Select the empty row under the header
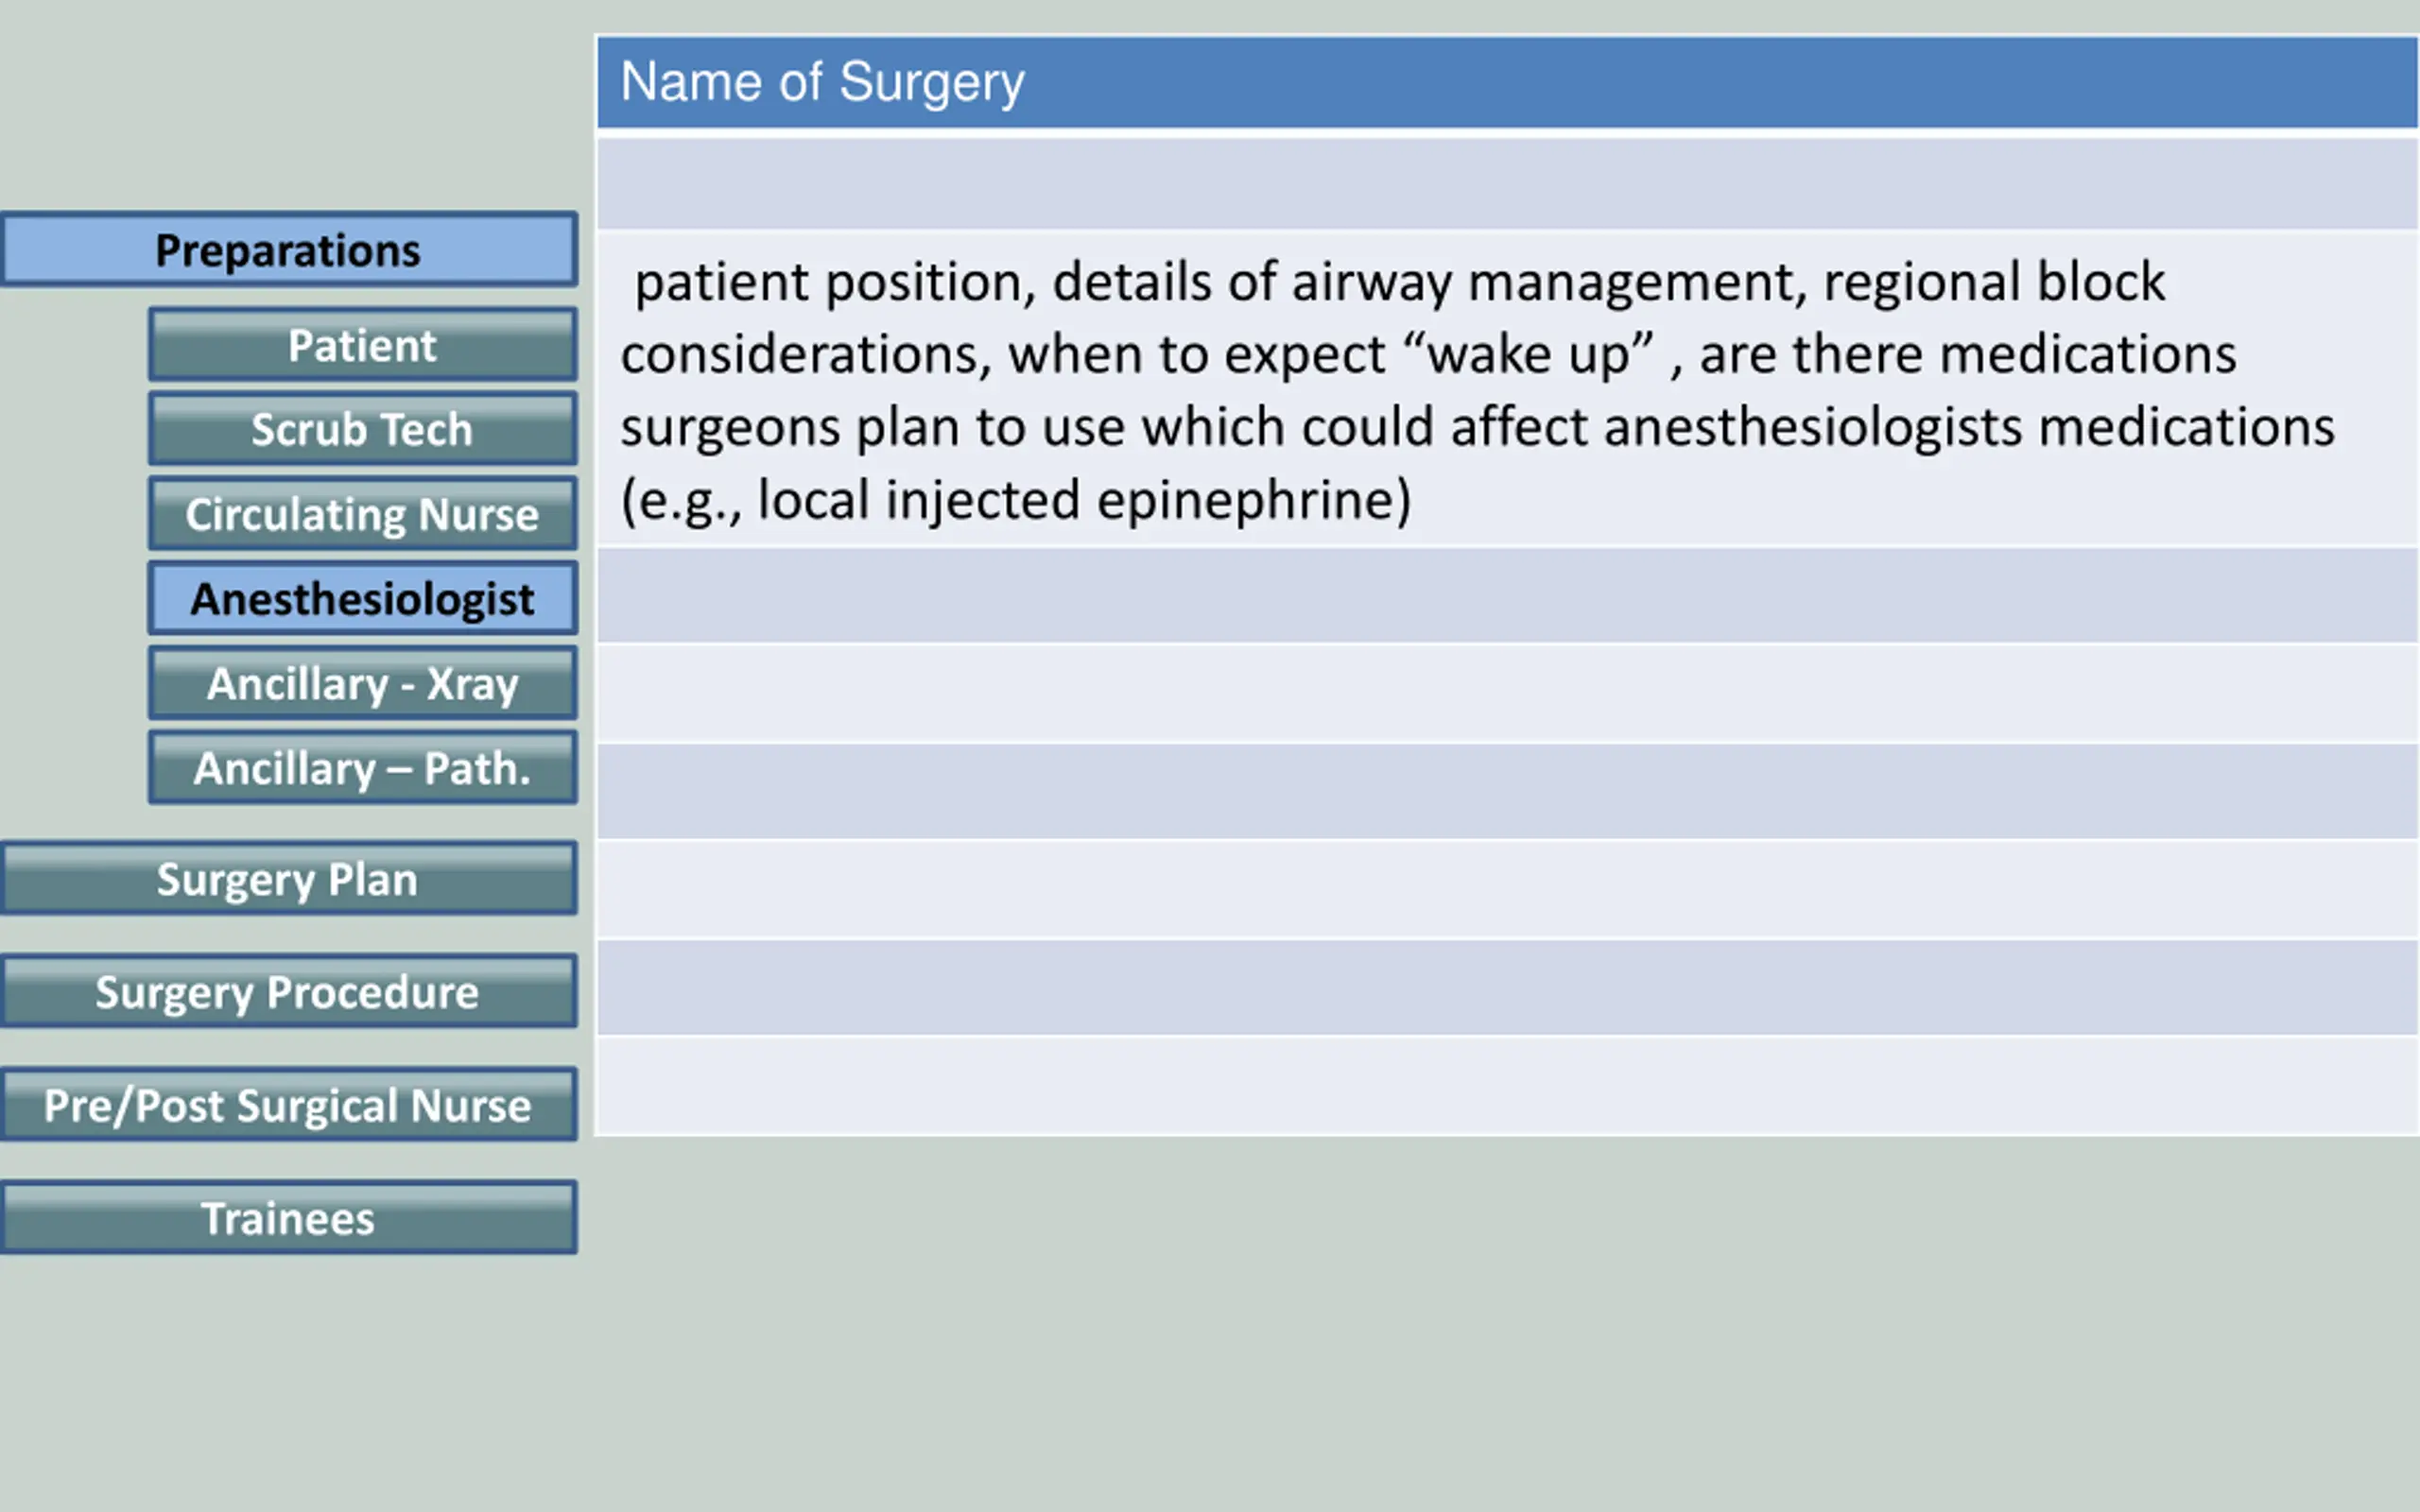This screenshot has height=1512, width=2420. 1507,183
